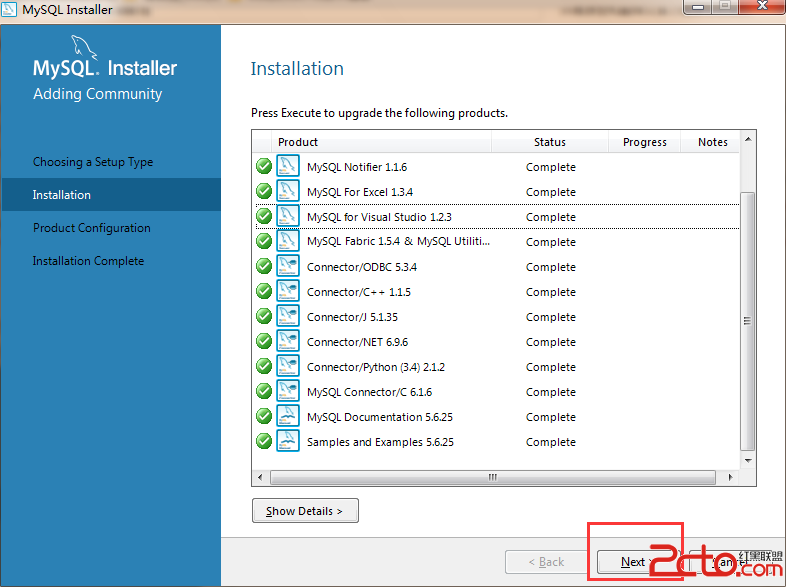
Task: Select the Connector/NET 6.9.6 row text
Action: [357, 342]
